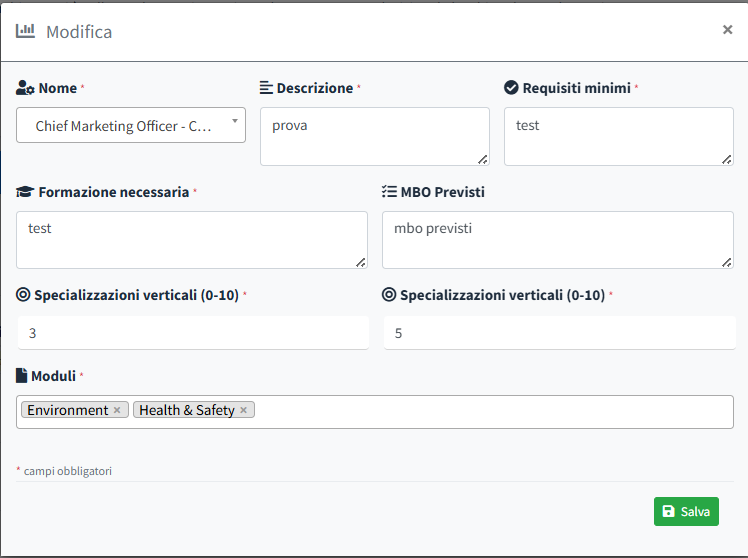Click the checklist icon beside MBO Previsti
Image resolution: width=748 pixels, height=558 pixels.
(x=390, y=192)
